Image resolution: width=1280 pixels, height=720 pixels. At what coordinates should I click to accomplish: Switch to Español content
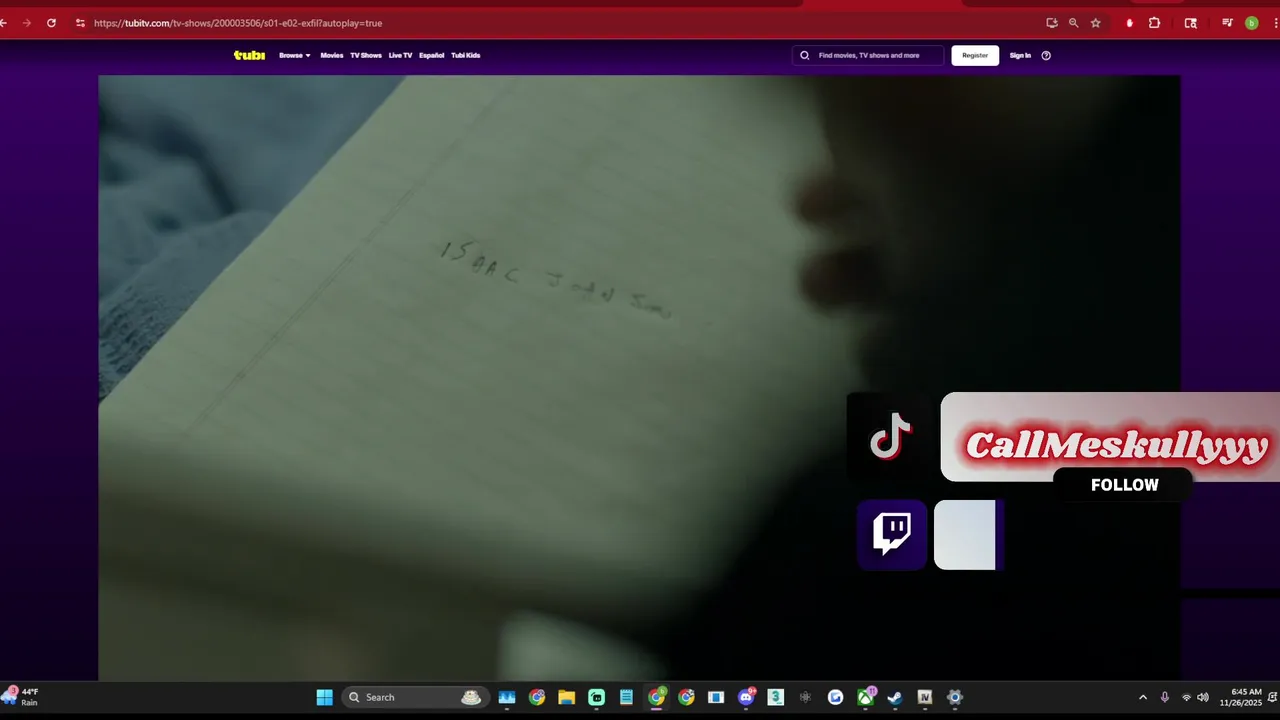(431, 55)
